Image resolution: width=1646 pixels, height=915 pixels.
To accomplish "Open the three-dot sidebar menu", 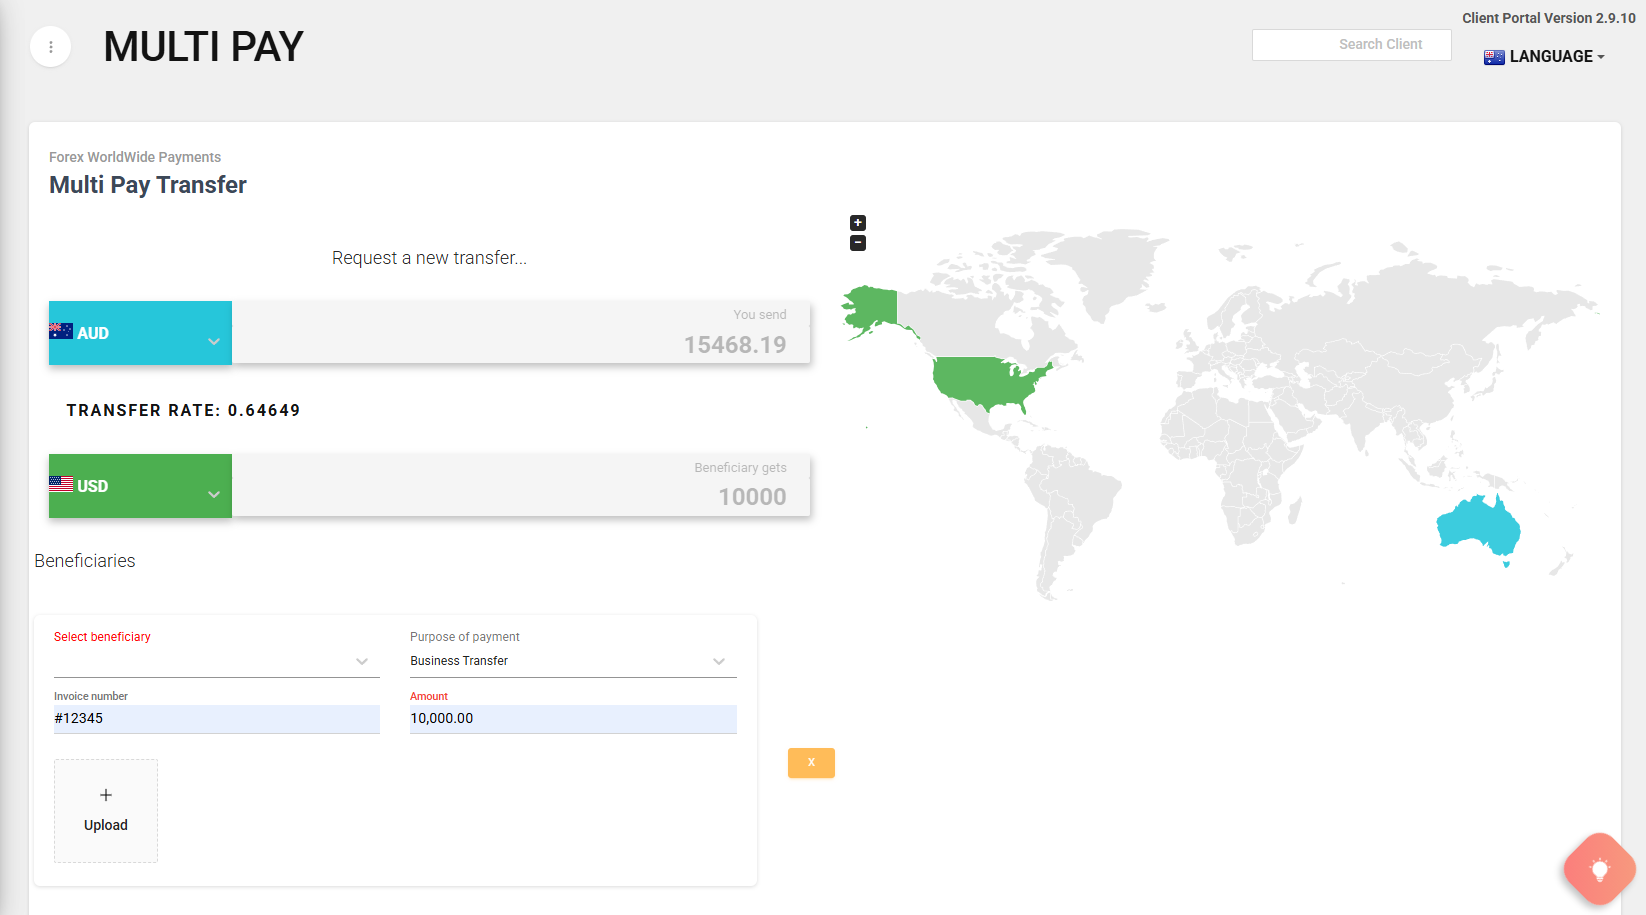I will (x=51, y=47).
